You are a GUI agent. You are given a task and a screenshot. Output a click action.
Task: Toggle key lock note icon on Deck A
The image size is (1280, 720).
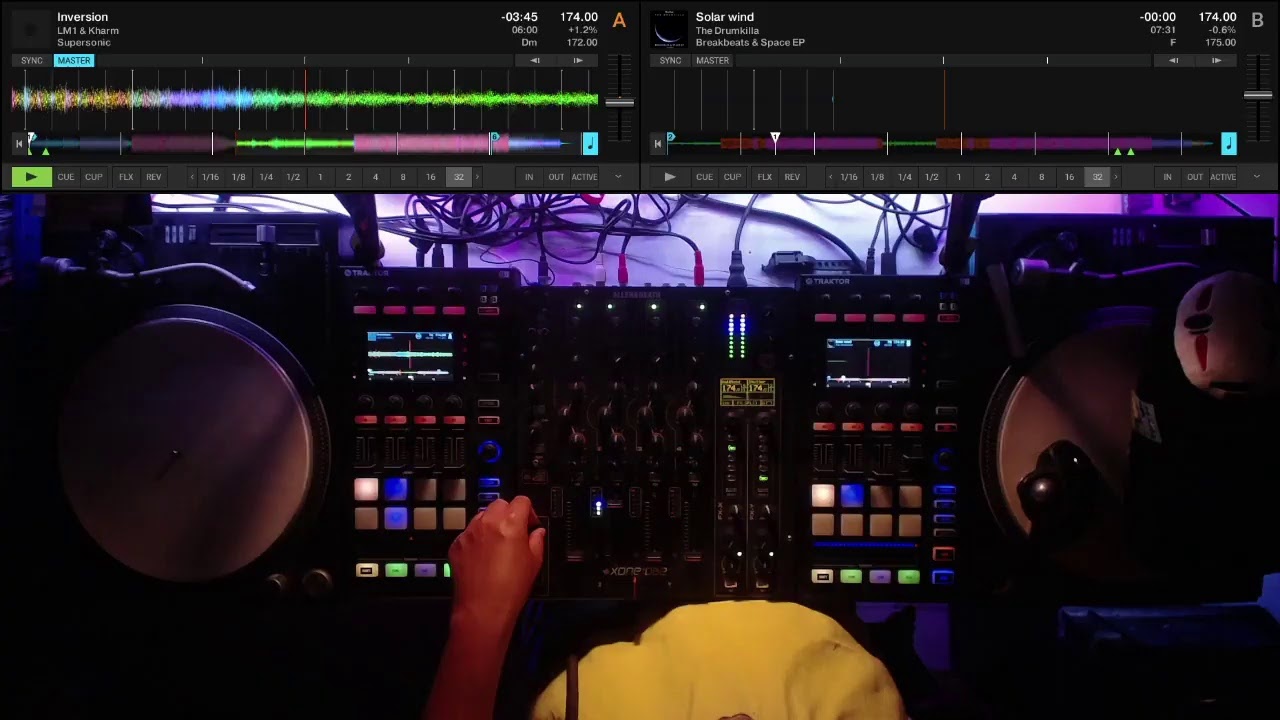click(590, 144)
